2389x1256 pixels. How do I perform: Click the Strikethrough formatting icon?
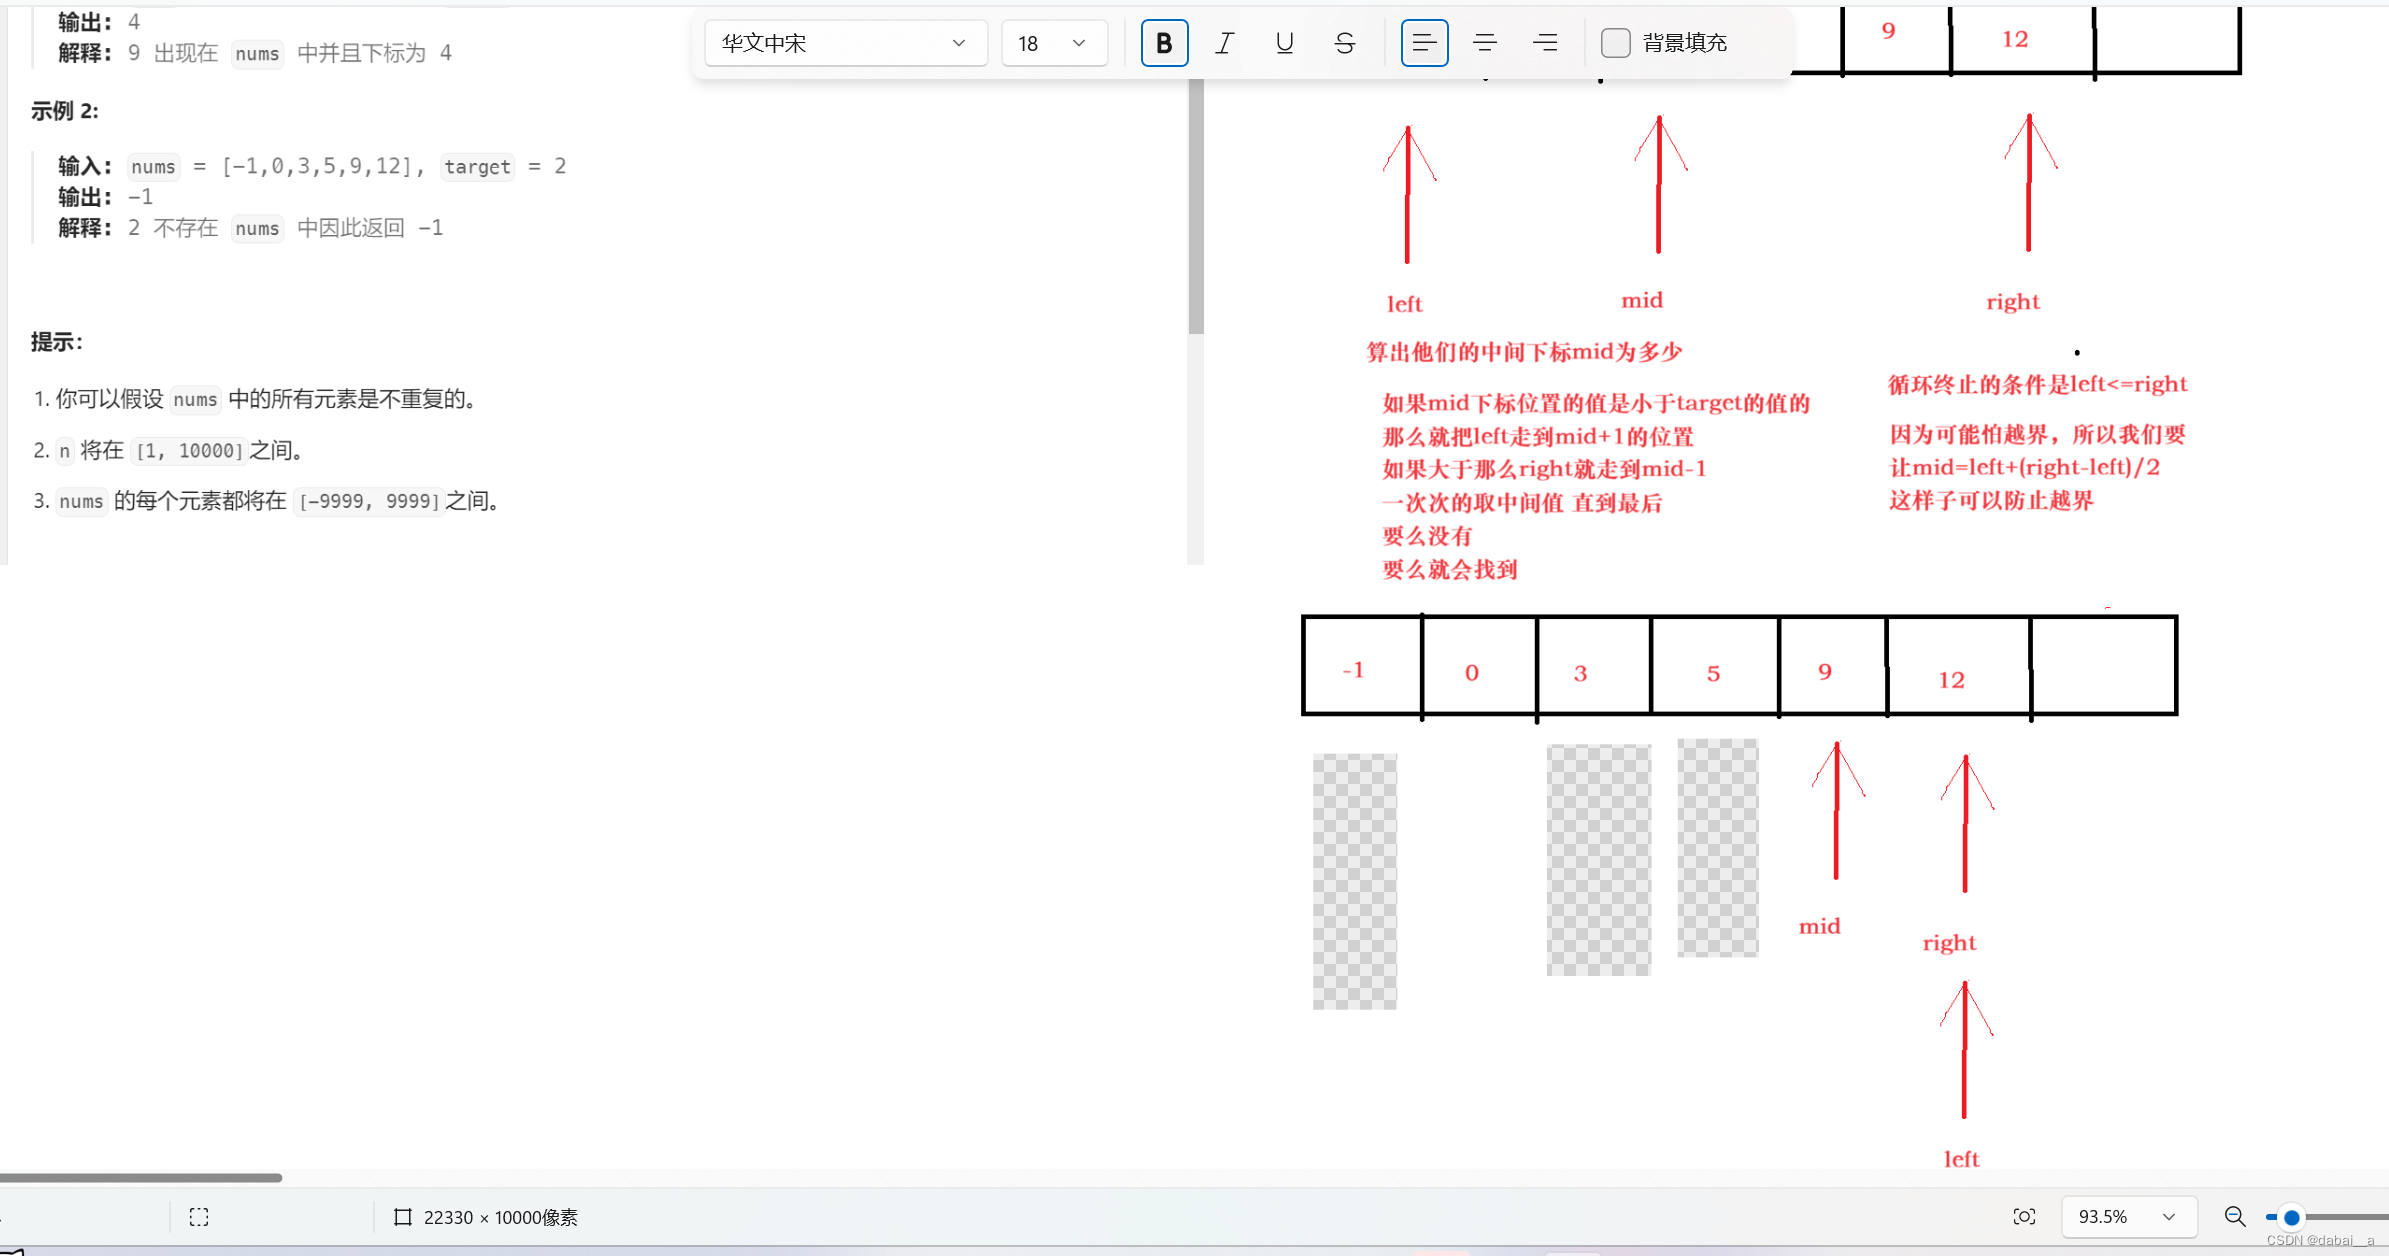tap(1343, 43)
